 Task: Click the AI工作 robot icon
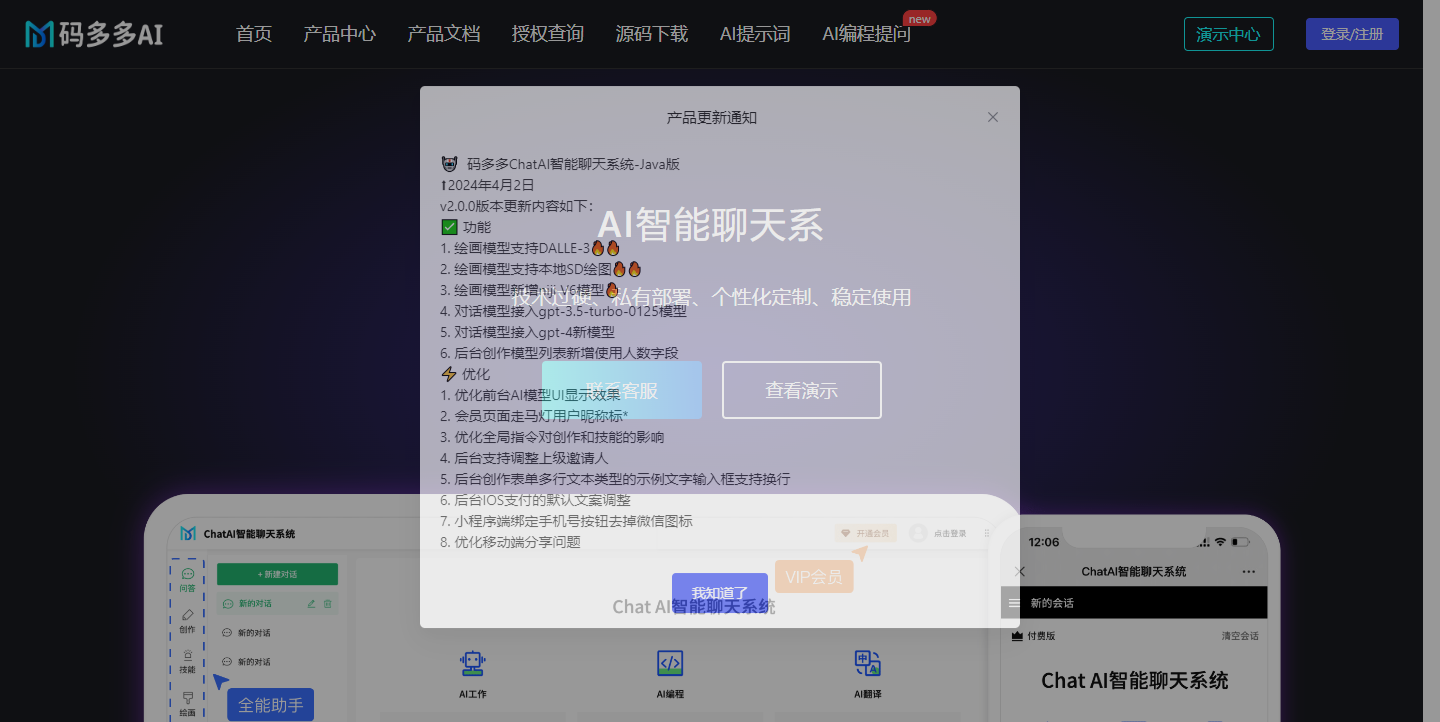(472, 662)
